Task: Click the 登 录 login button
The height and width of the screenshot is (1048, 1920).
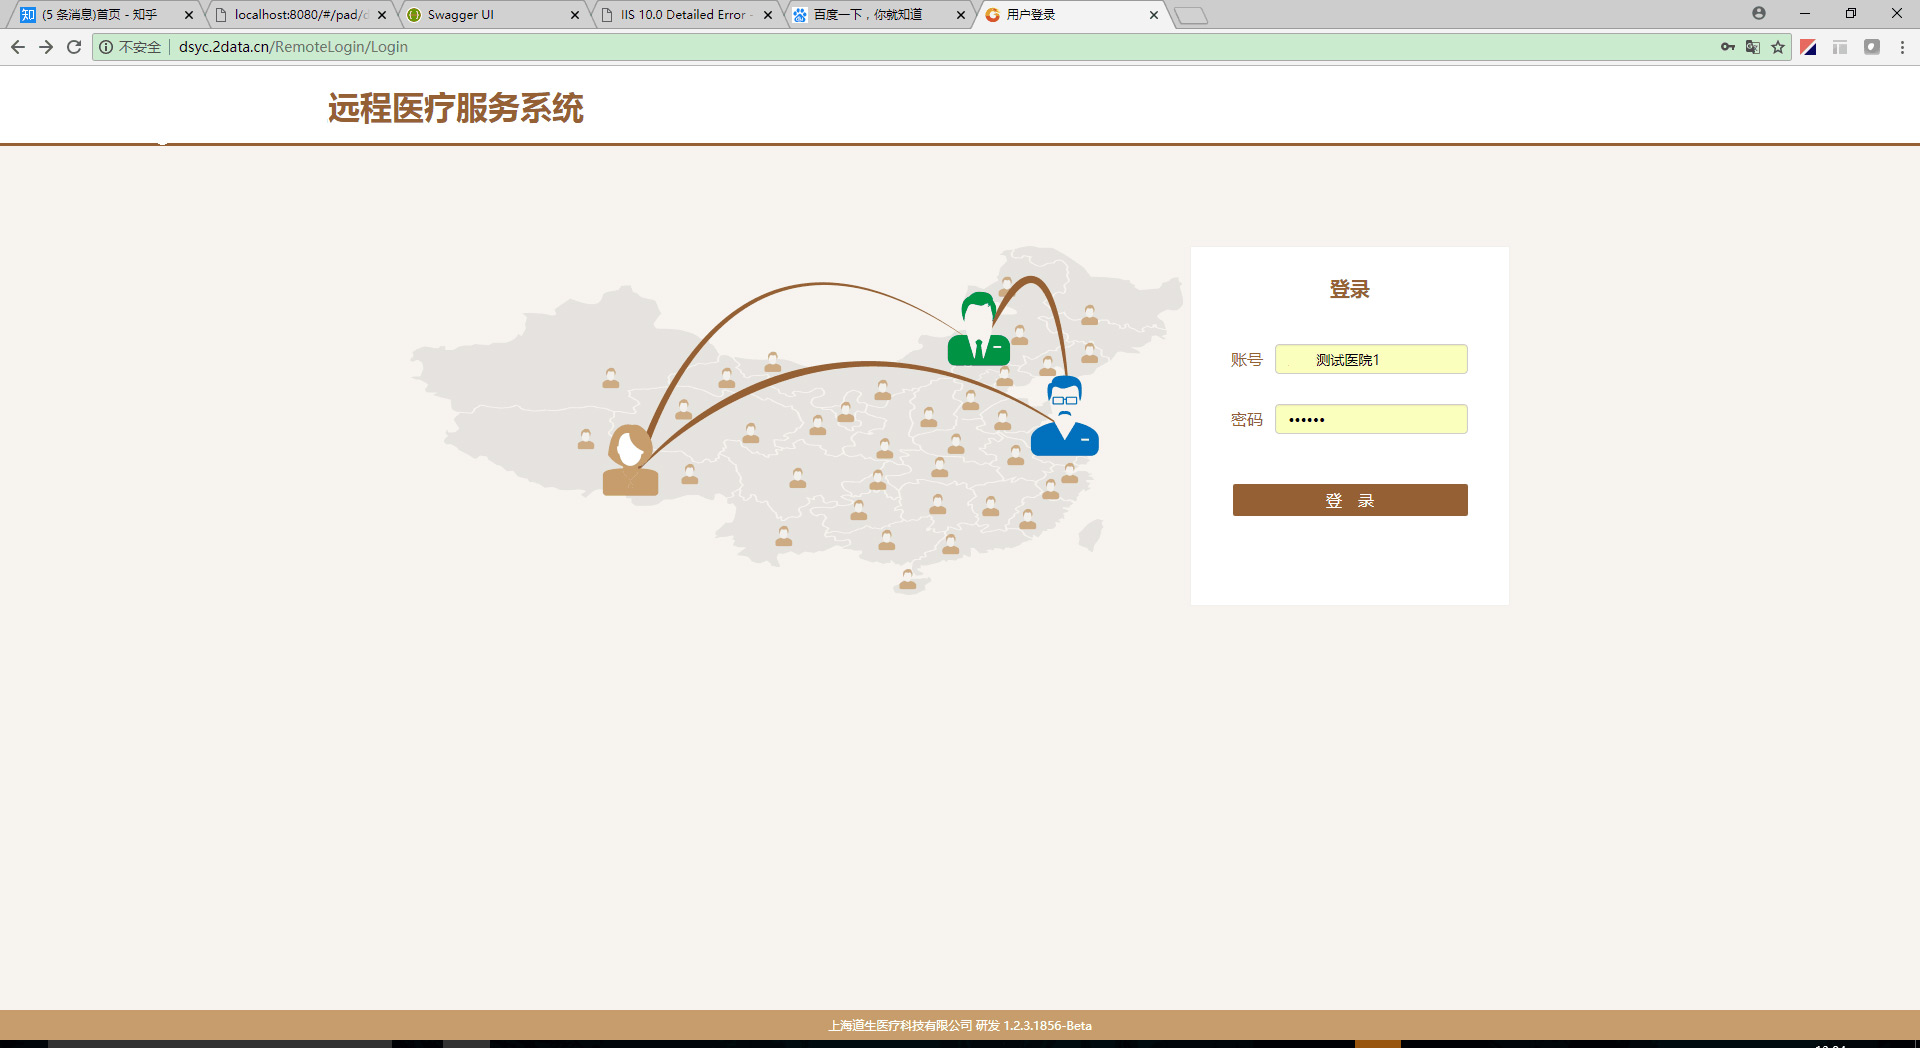Action: click(x=1350, y=500)
